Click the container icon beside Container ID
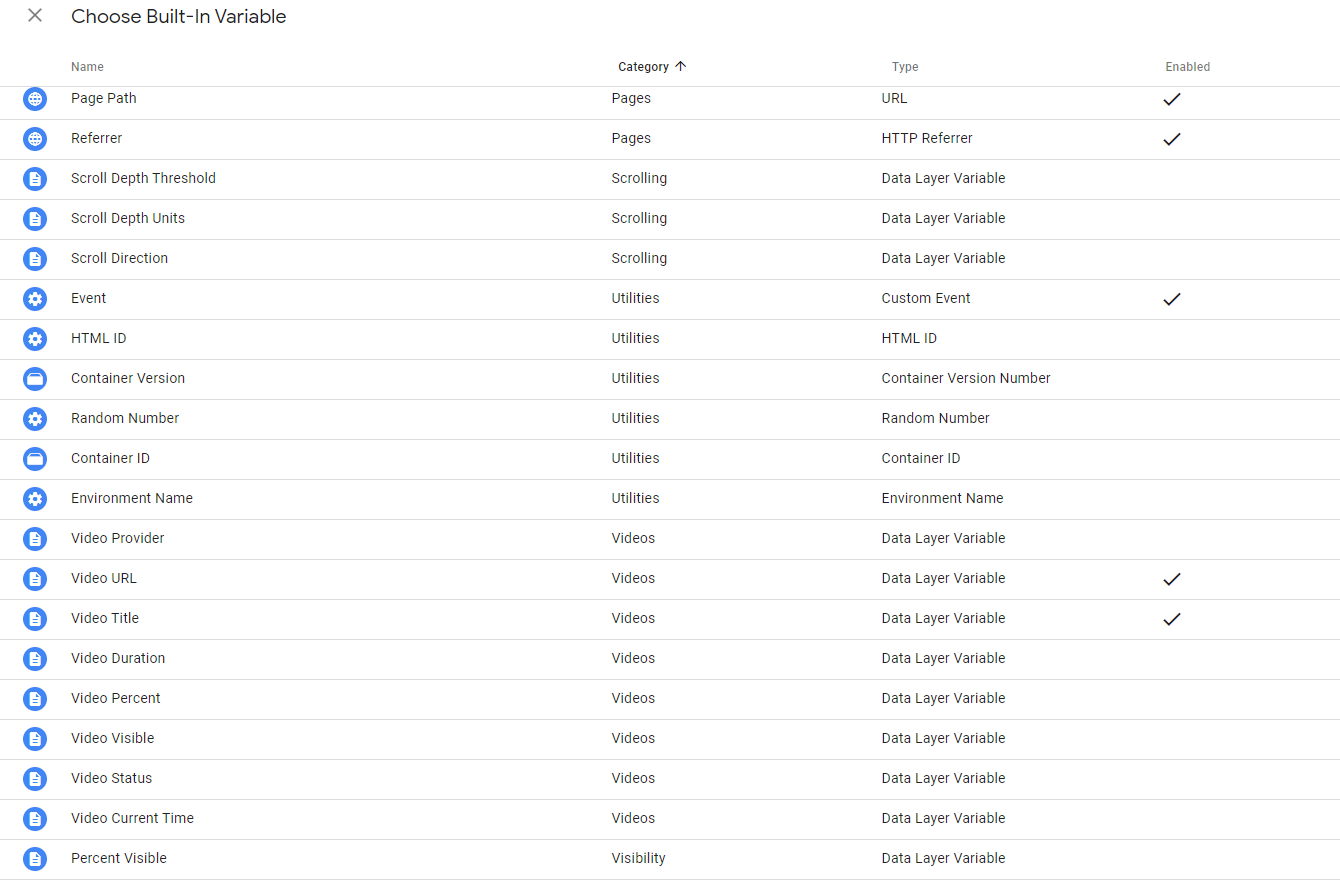This screenshot has width=1340, height=882. tap(35, 459)
